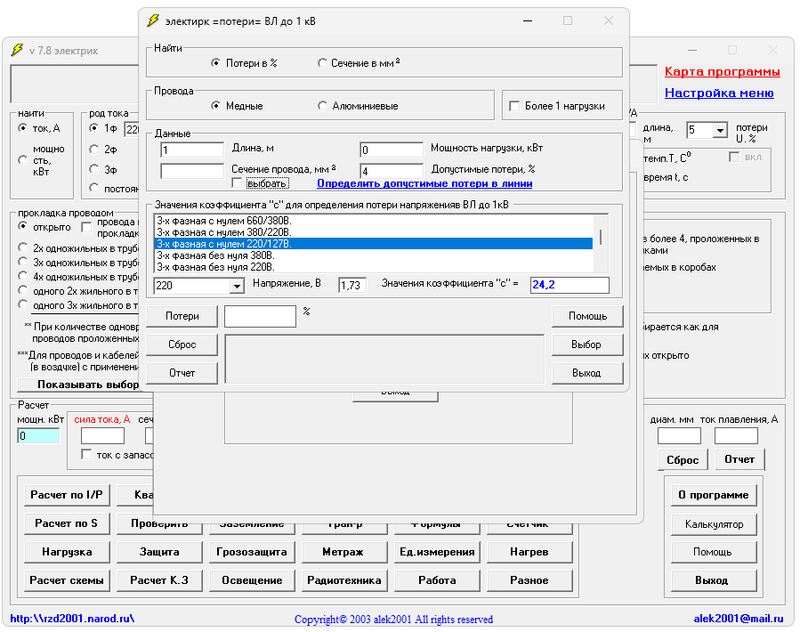Click Отчет button in main window
The height and width of the screenshot is (632, 800).
point(739,460)
